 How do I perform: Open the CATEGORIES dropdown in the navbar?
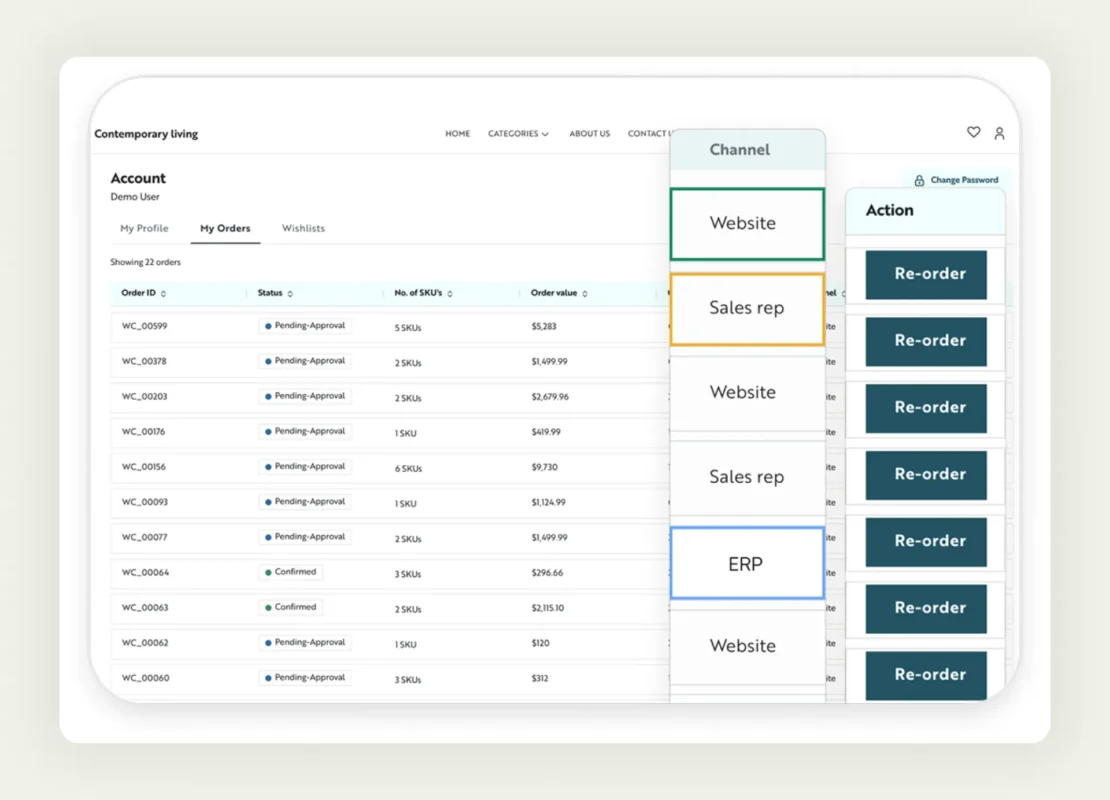point(517,132)
